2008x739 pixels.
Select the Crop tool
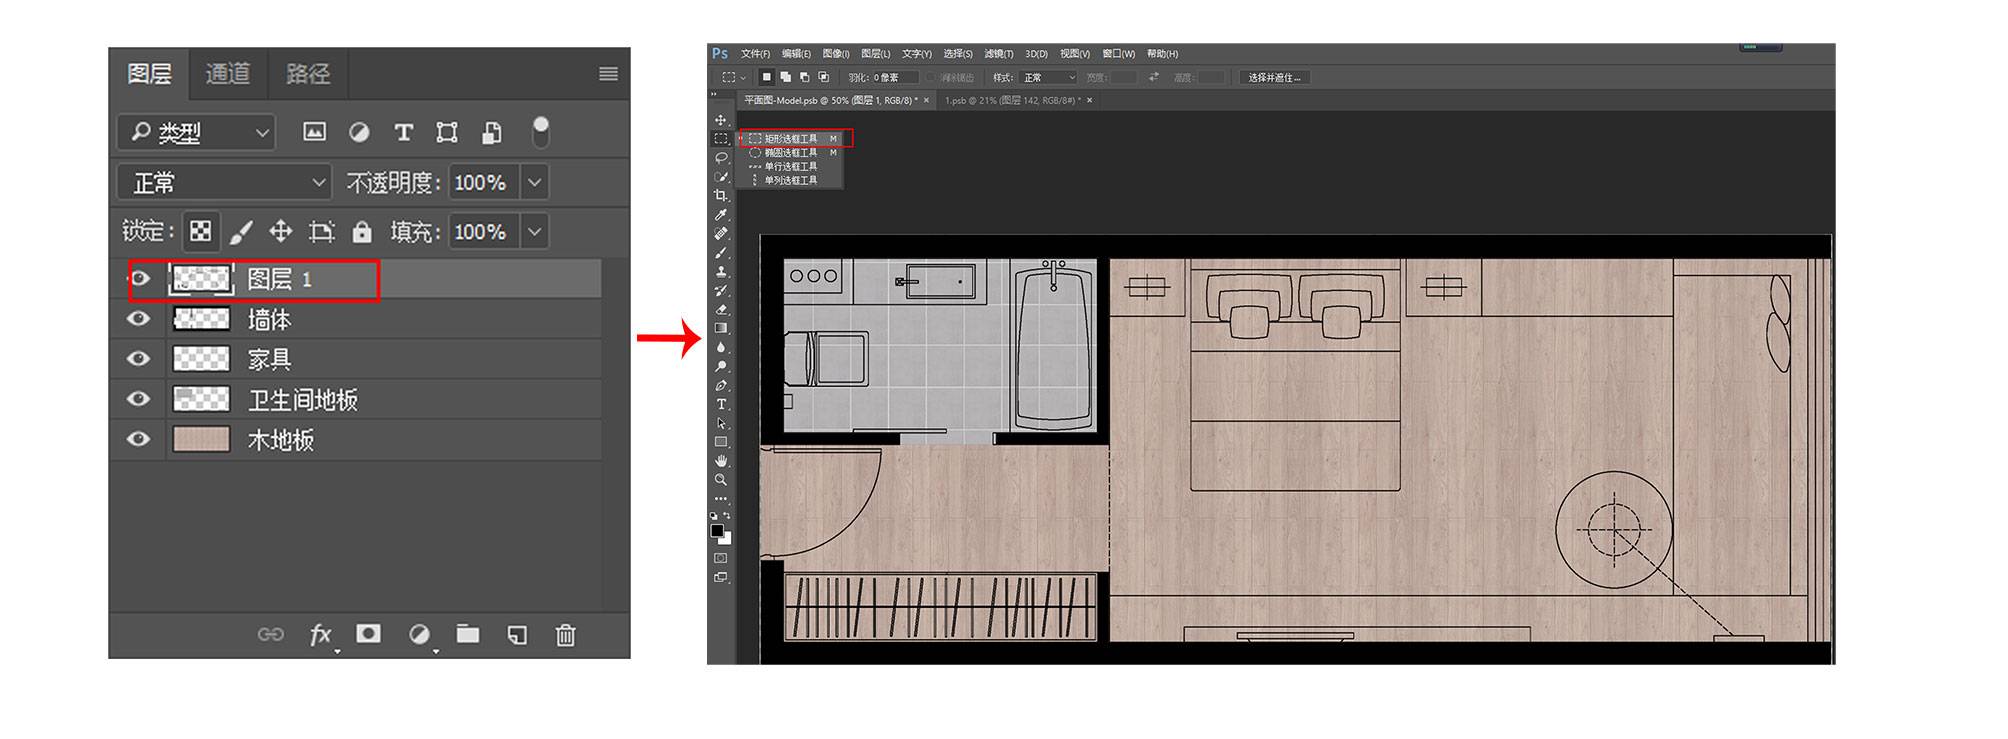pos(720,195)
